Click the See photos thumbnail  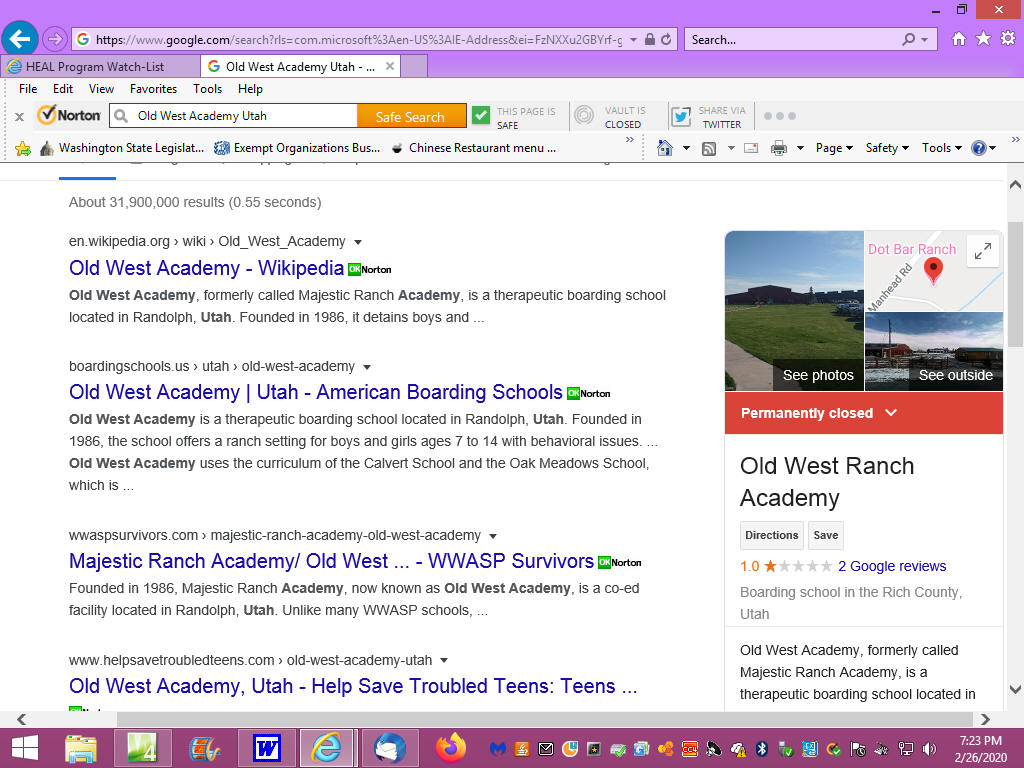[x=794, y=311]
